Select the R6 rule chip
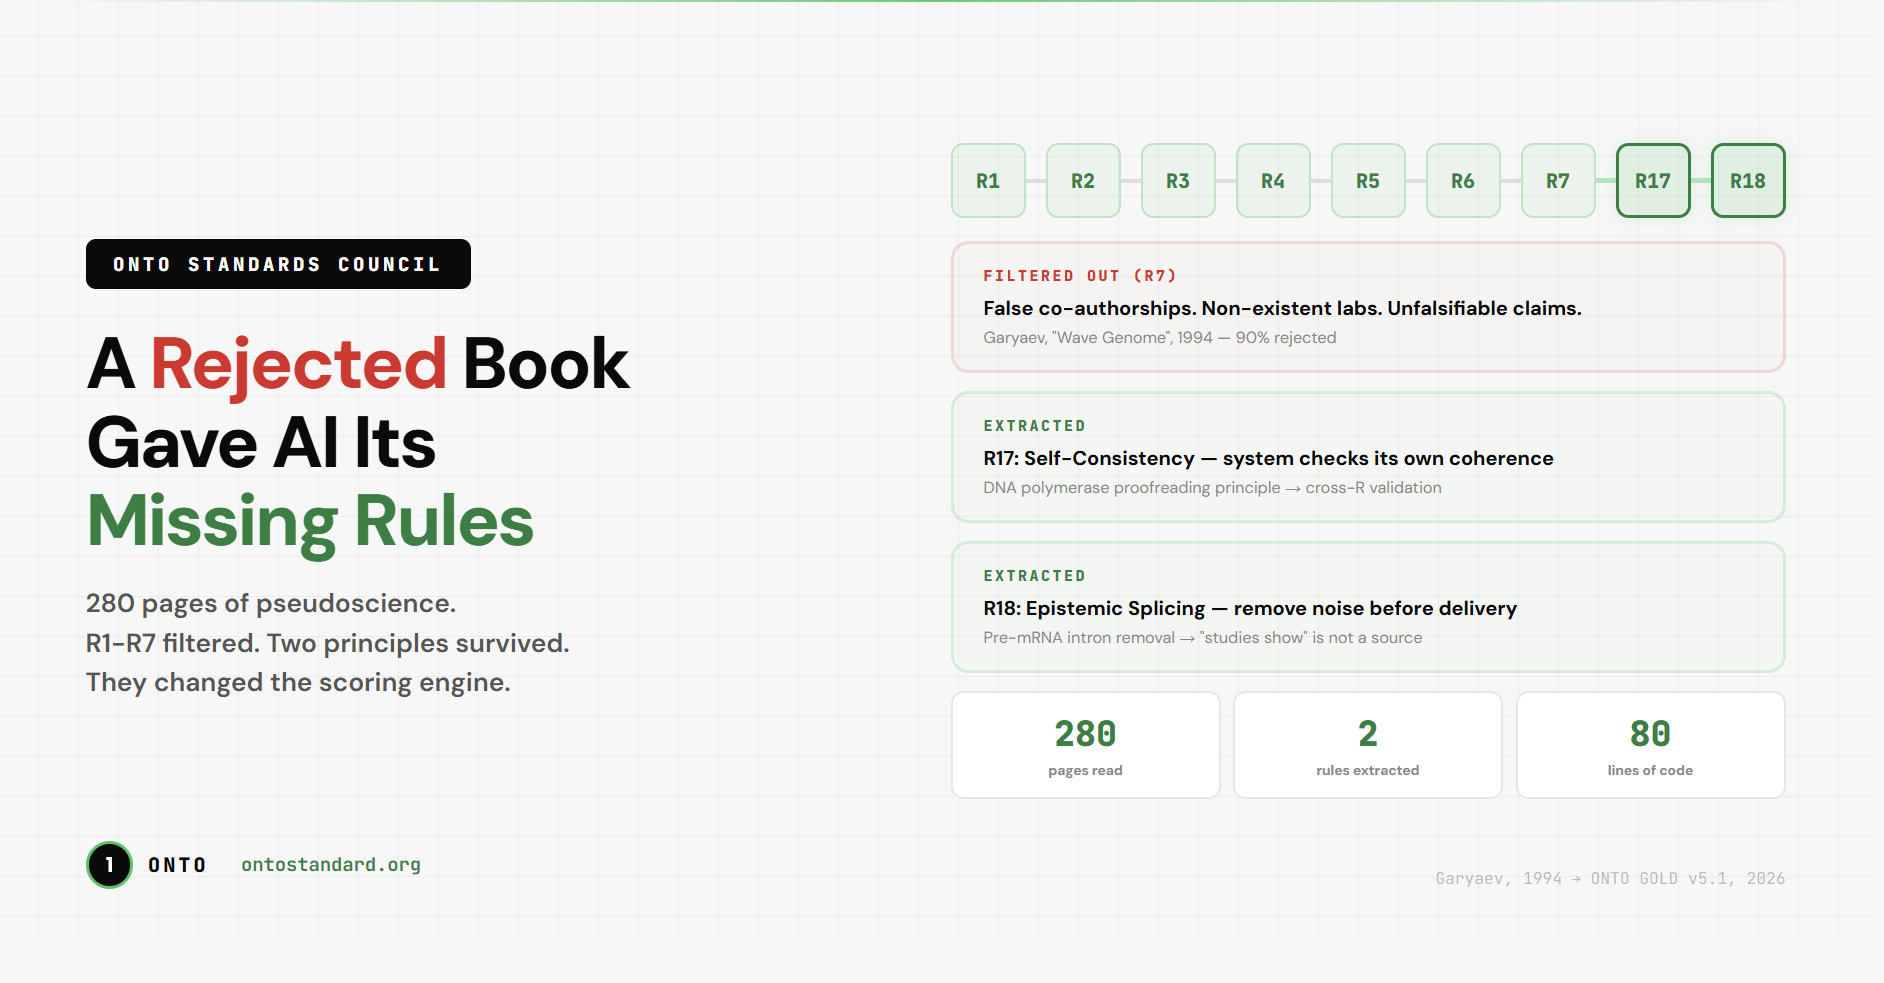Image resolution: width=1884 pixels, height=983 pixels. pos(1463,181)
